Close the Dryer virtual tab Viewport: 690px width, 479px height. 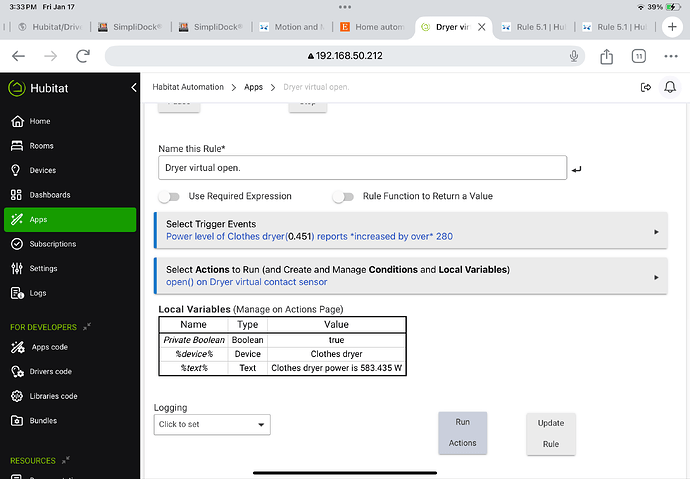(482, 27)
